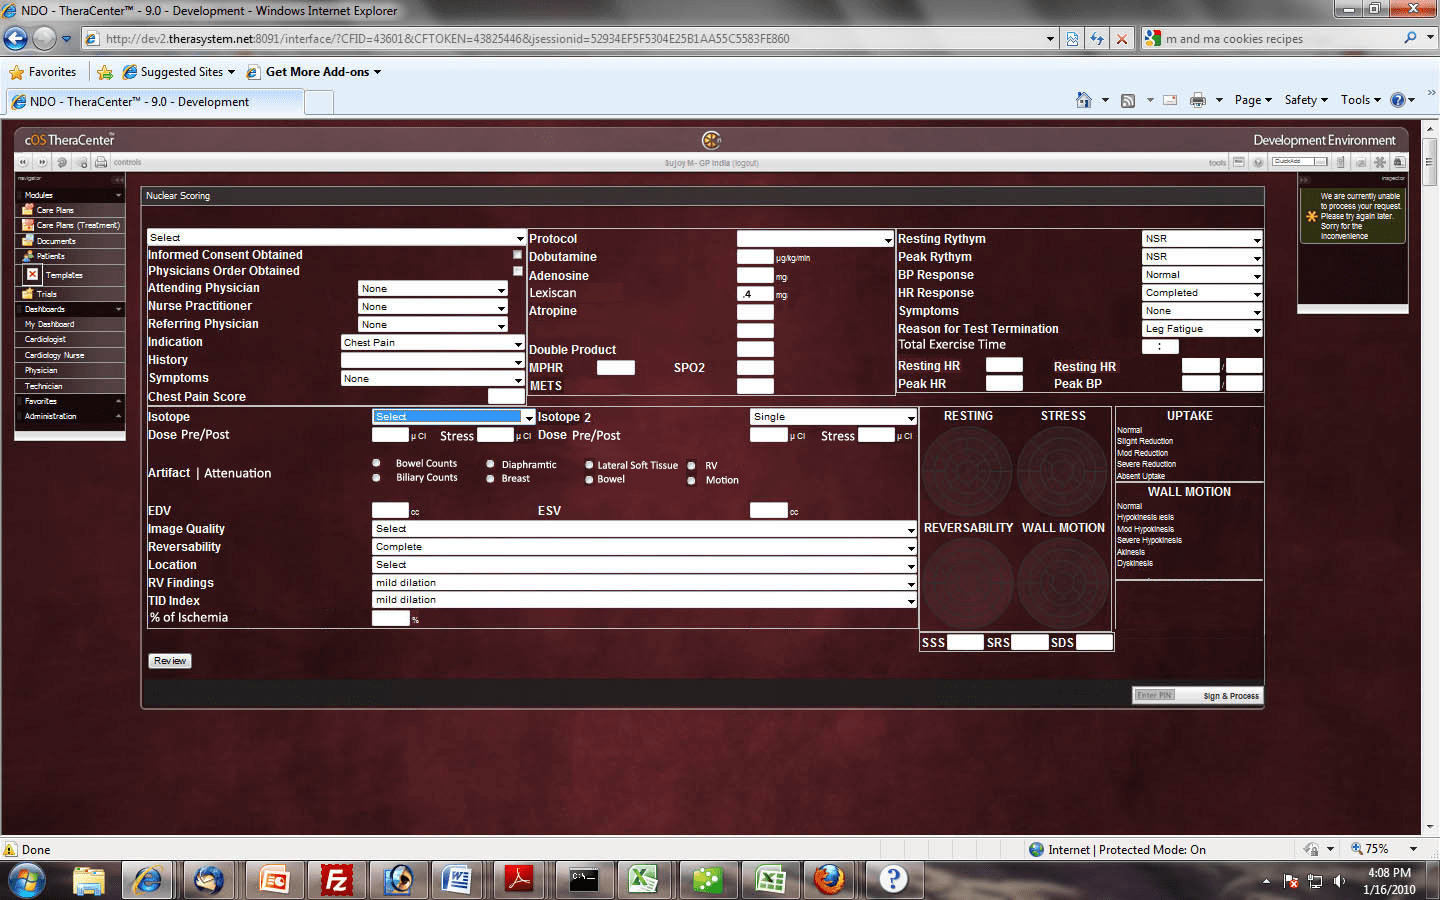
Task: Check Informed Consent Obtained checkbox
Action: (517, 255)
